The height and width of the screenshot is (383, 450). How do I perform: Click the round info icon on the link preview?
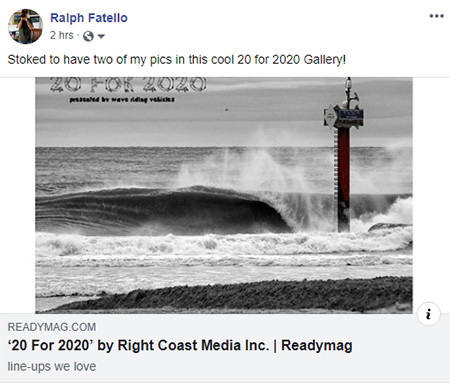[x=428, y=314]
